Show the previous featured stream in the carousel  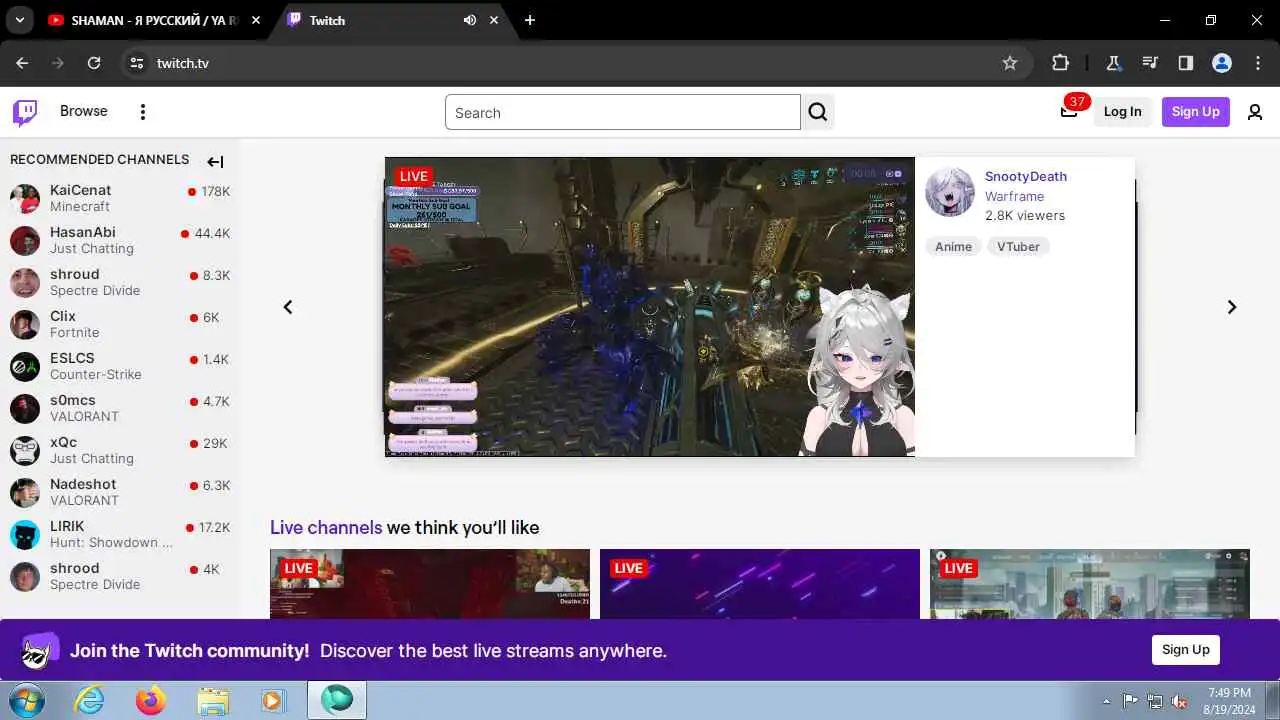coord(288,307)
